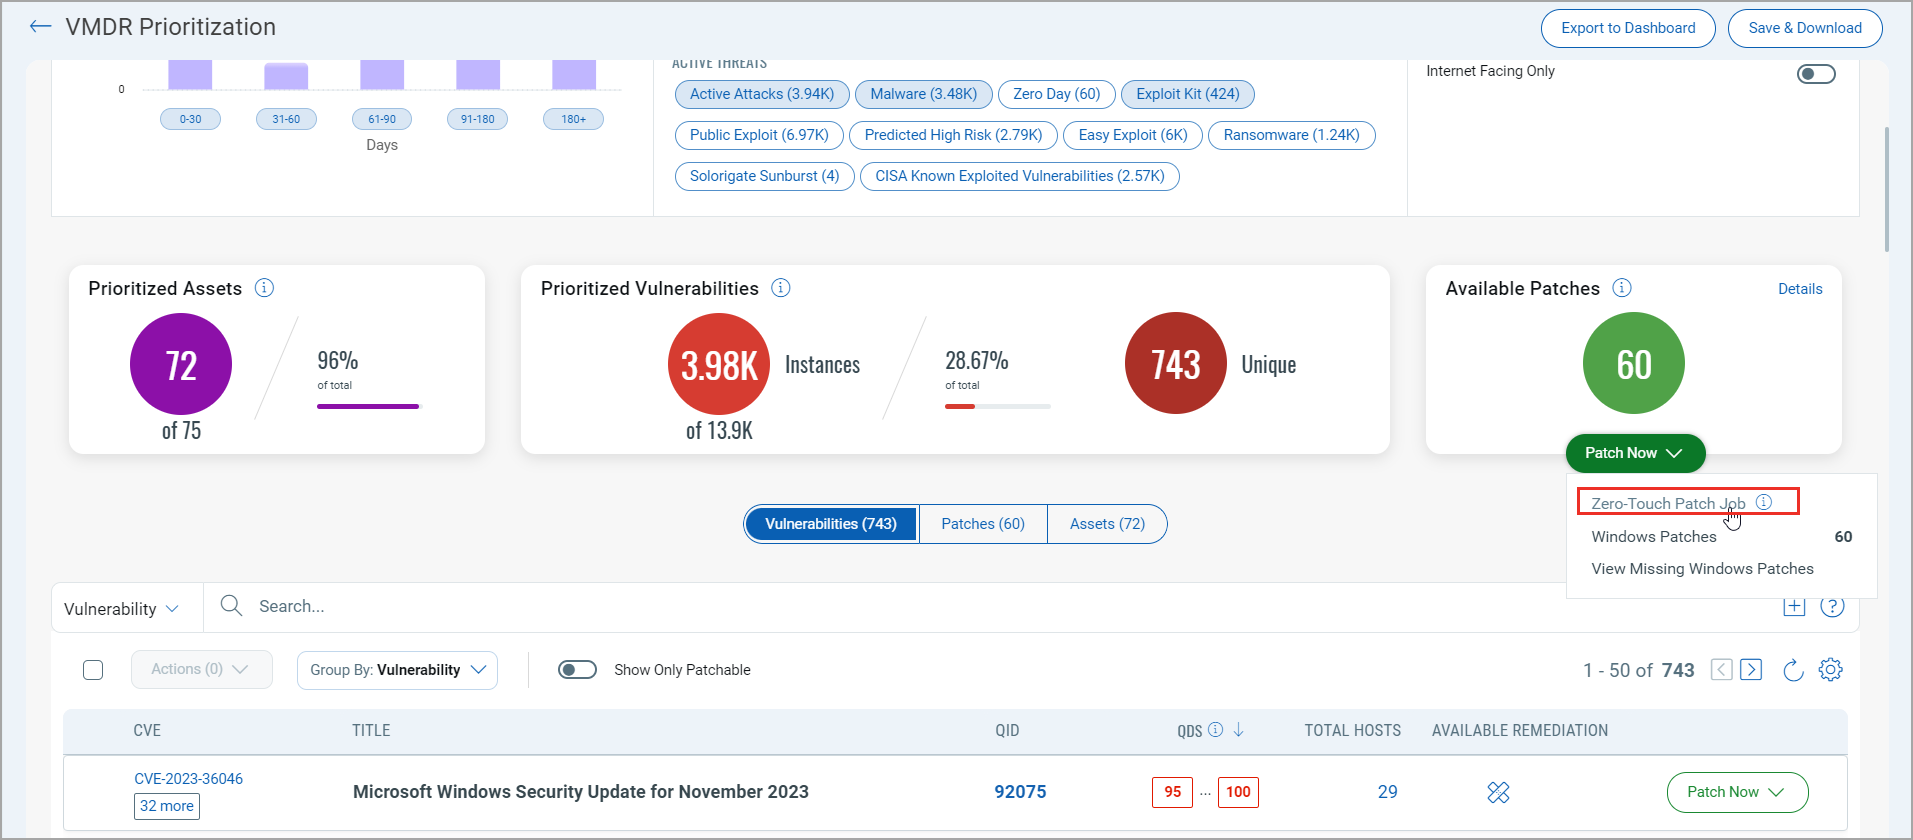Open the row Patch Now dropdown
The image size is (1913, 840).
pos(1737,793)
